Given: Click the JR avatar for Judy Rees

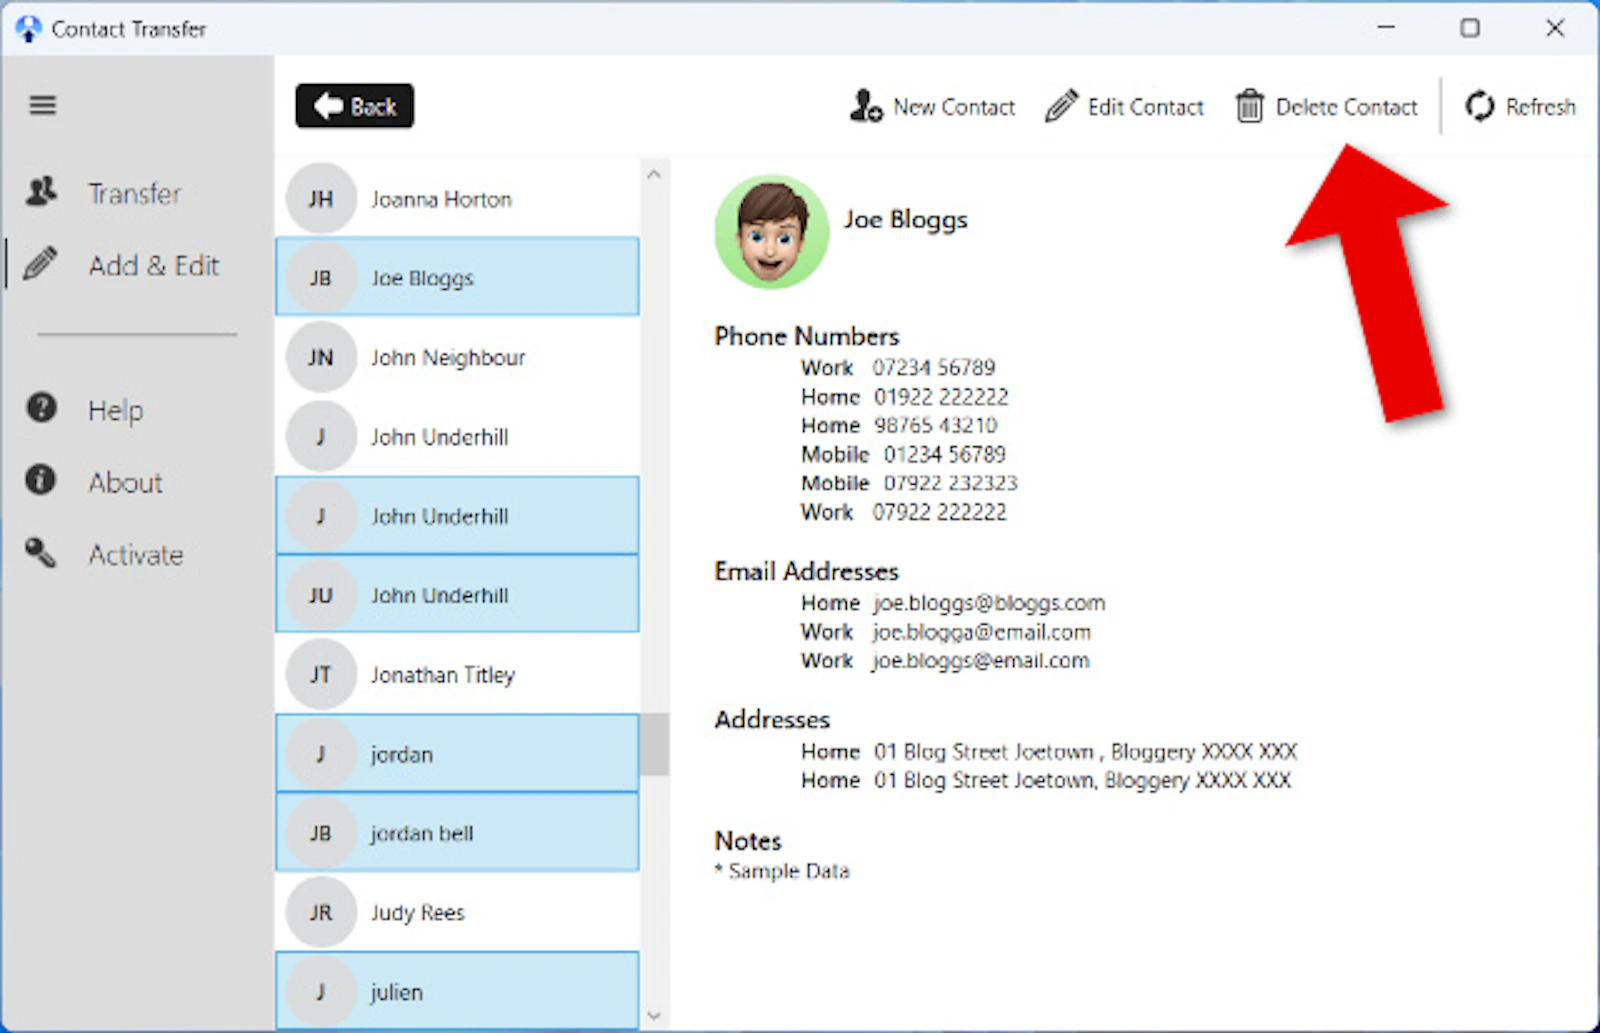Looking at the screenshot, I should (x=321, y=912).
